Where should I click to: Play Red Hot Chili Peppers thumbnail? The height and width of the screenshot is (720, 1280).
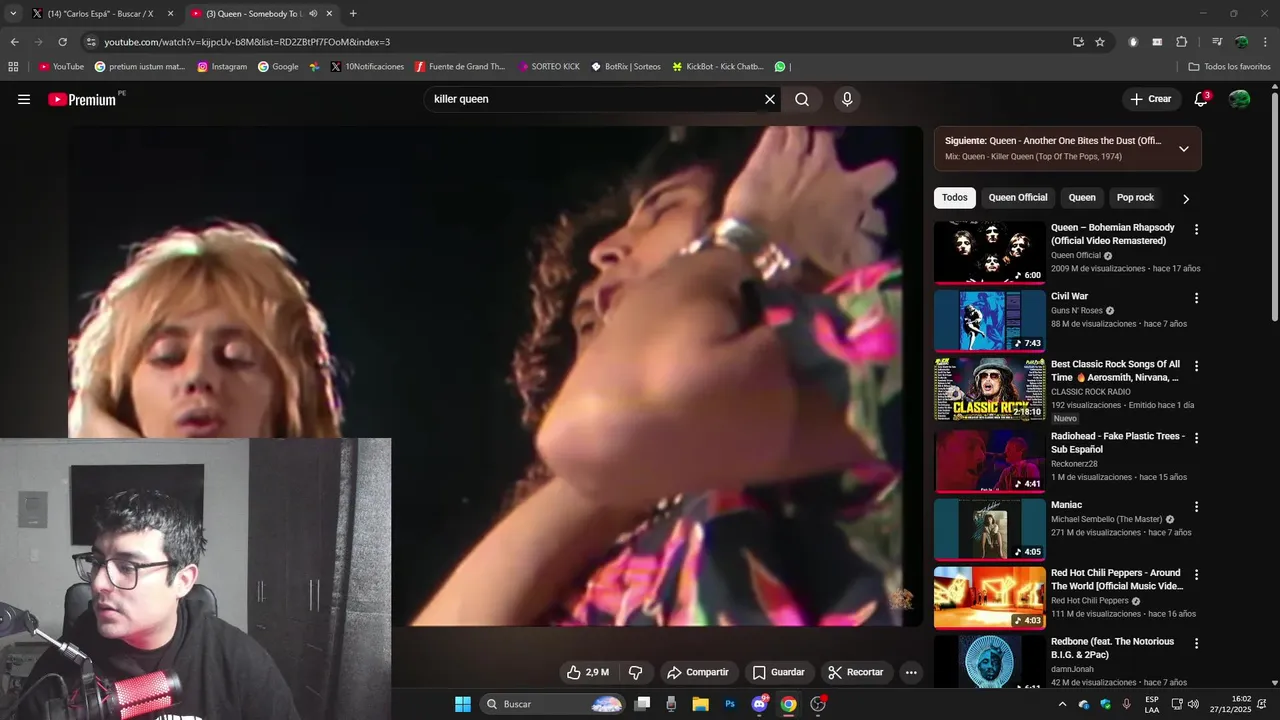[x=989, y=598]
